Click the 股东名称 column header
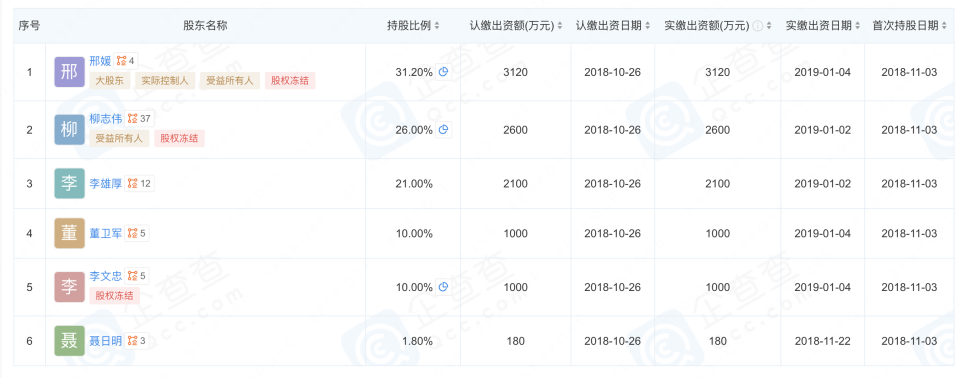 206,26
